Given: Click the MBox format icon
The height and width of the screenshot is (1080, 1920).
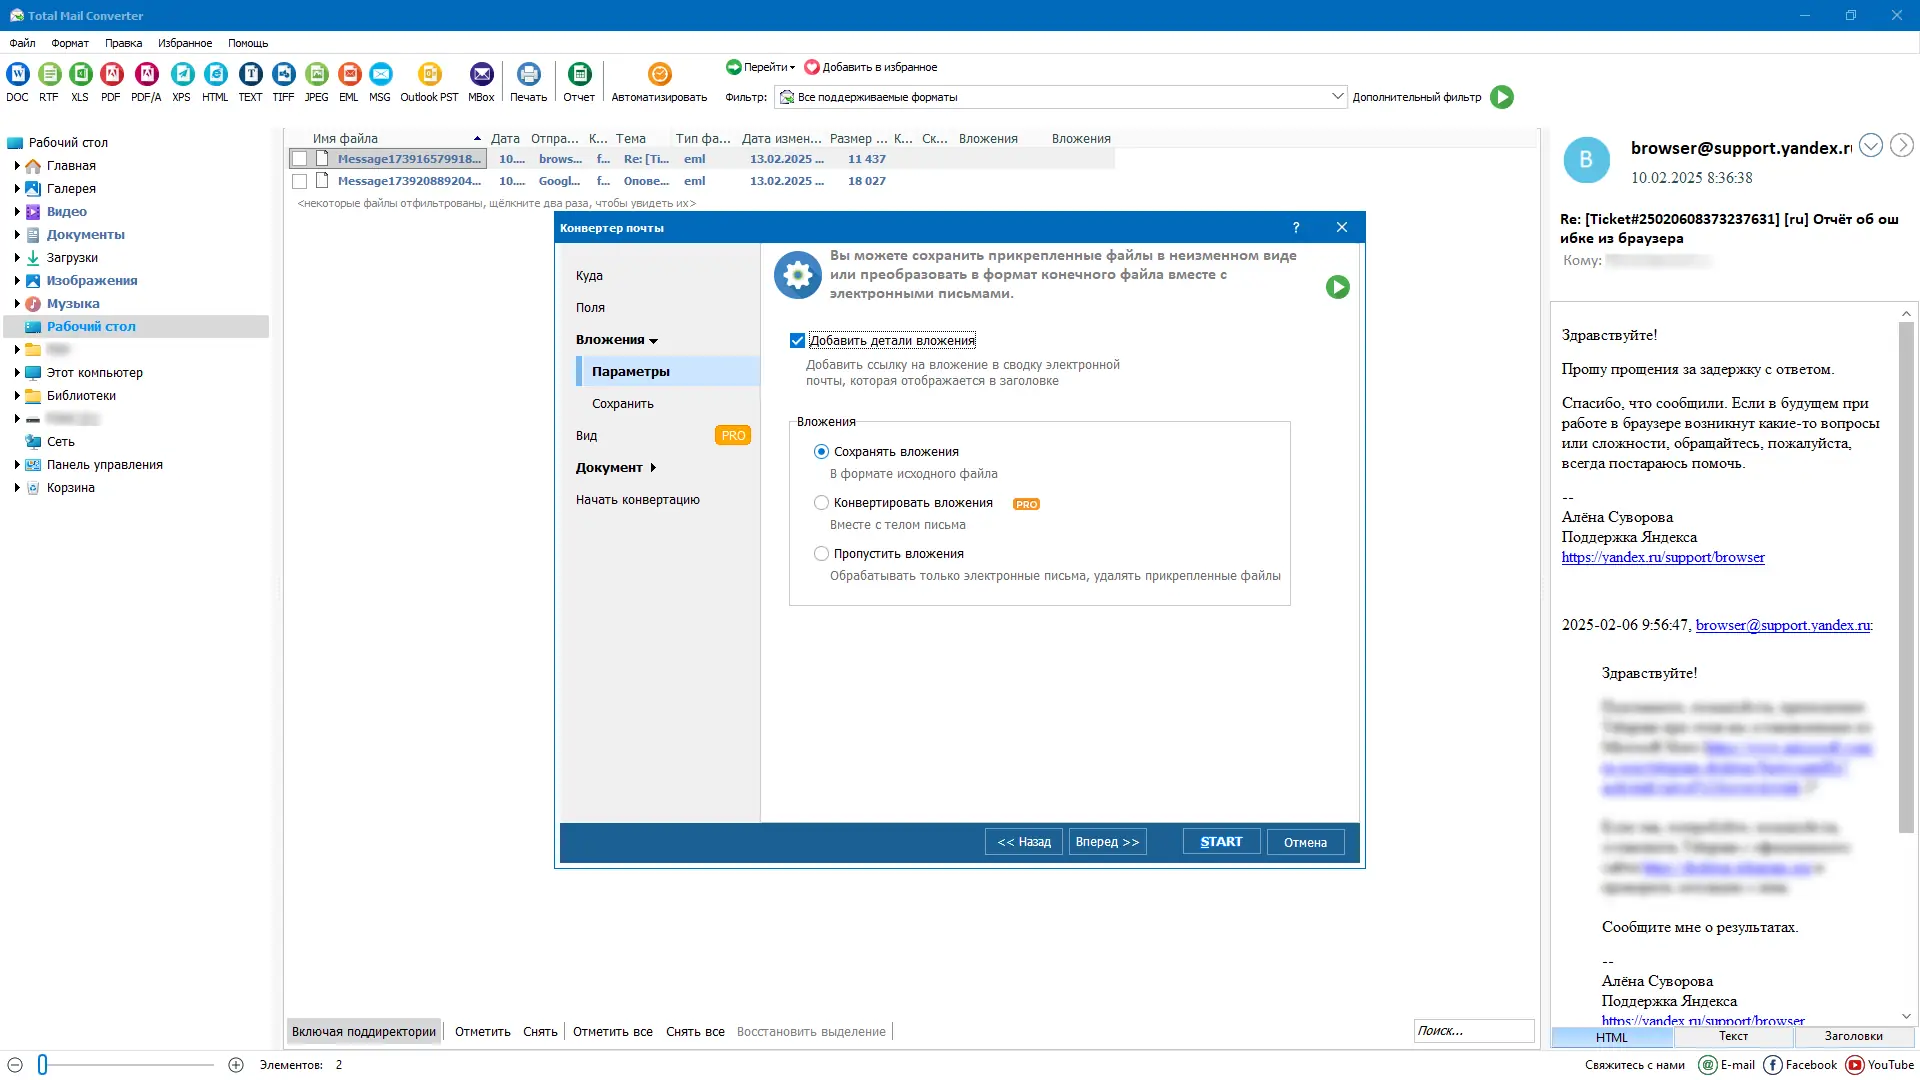Looking at the screenshot, I should tap(481, 74).
